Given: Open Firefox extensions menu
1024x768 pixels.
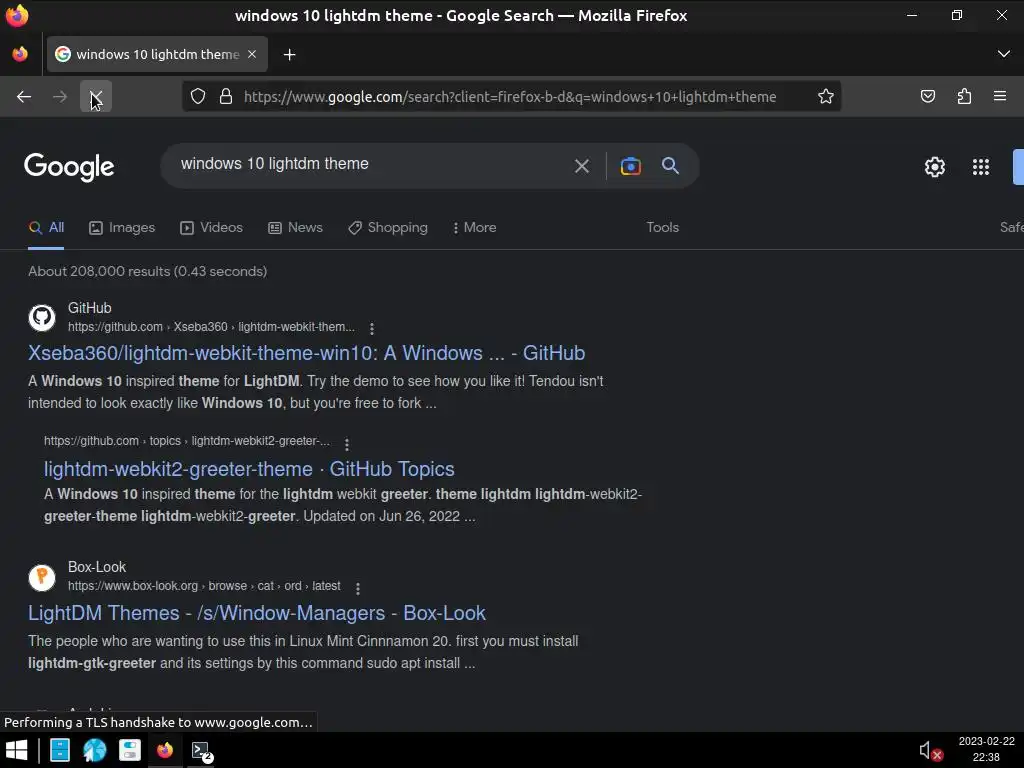Looking at the screenshot, I should coord(964,97).
